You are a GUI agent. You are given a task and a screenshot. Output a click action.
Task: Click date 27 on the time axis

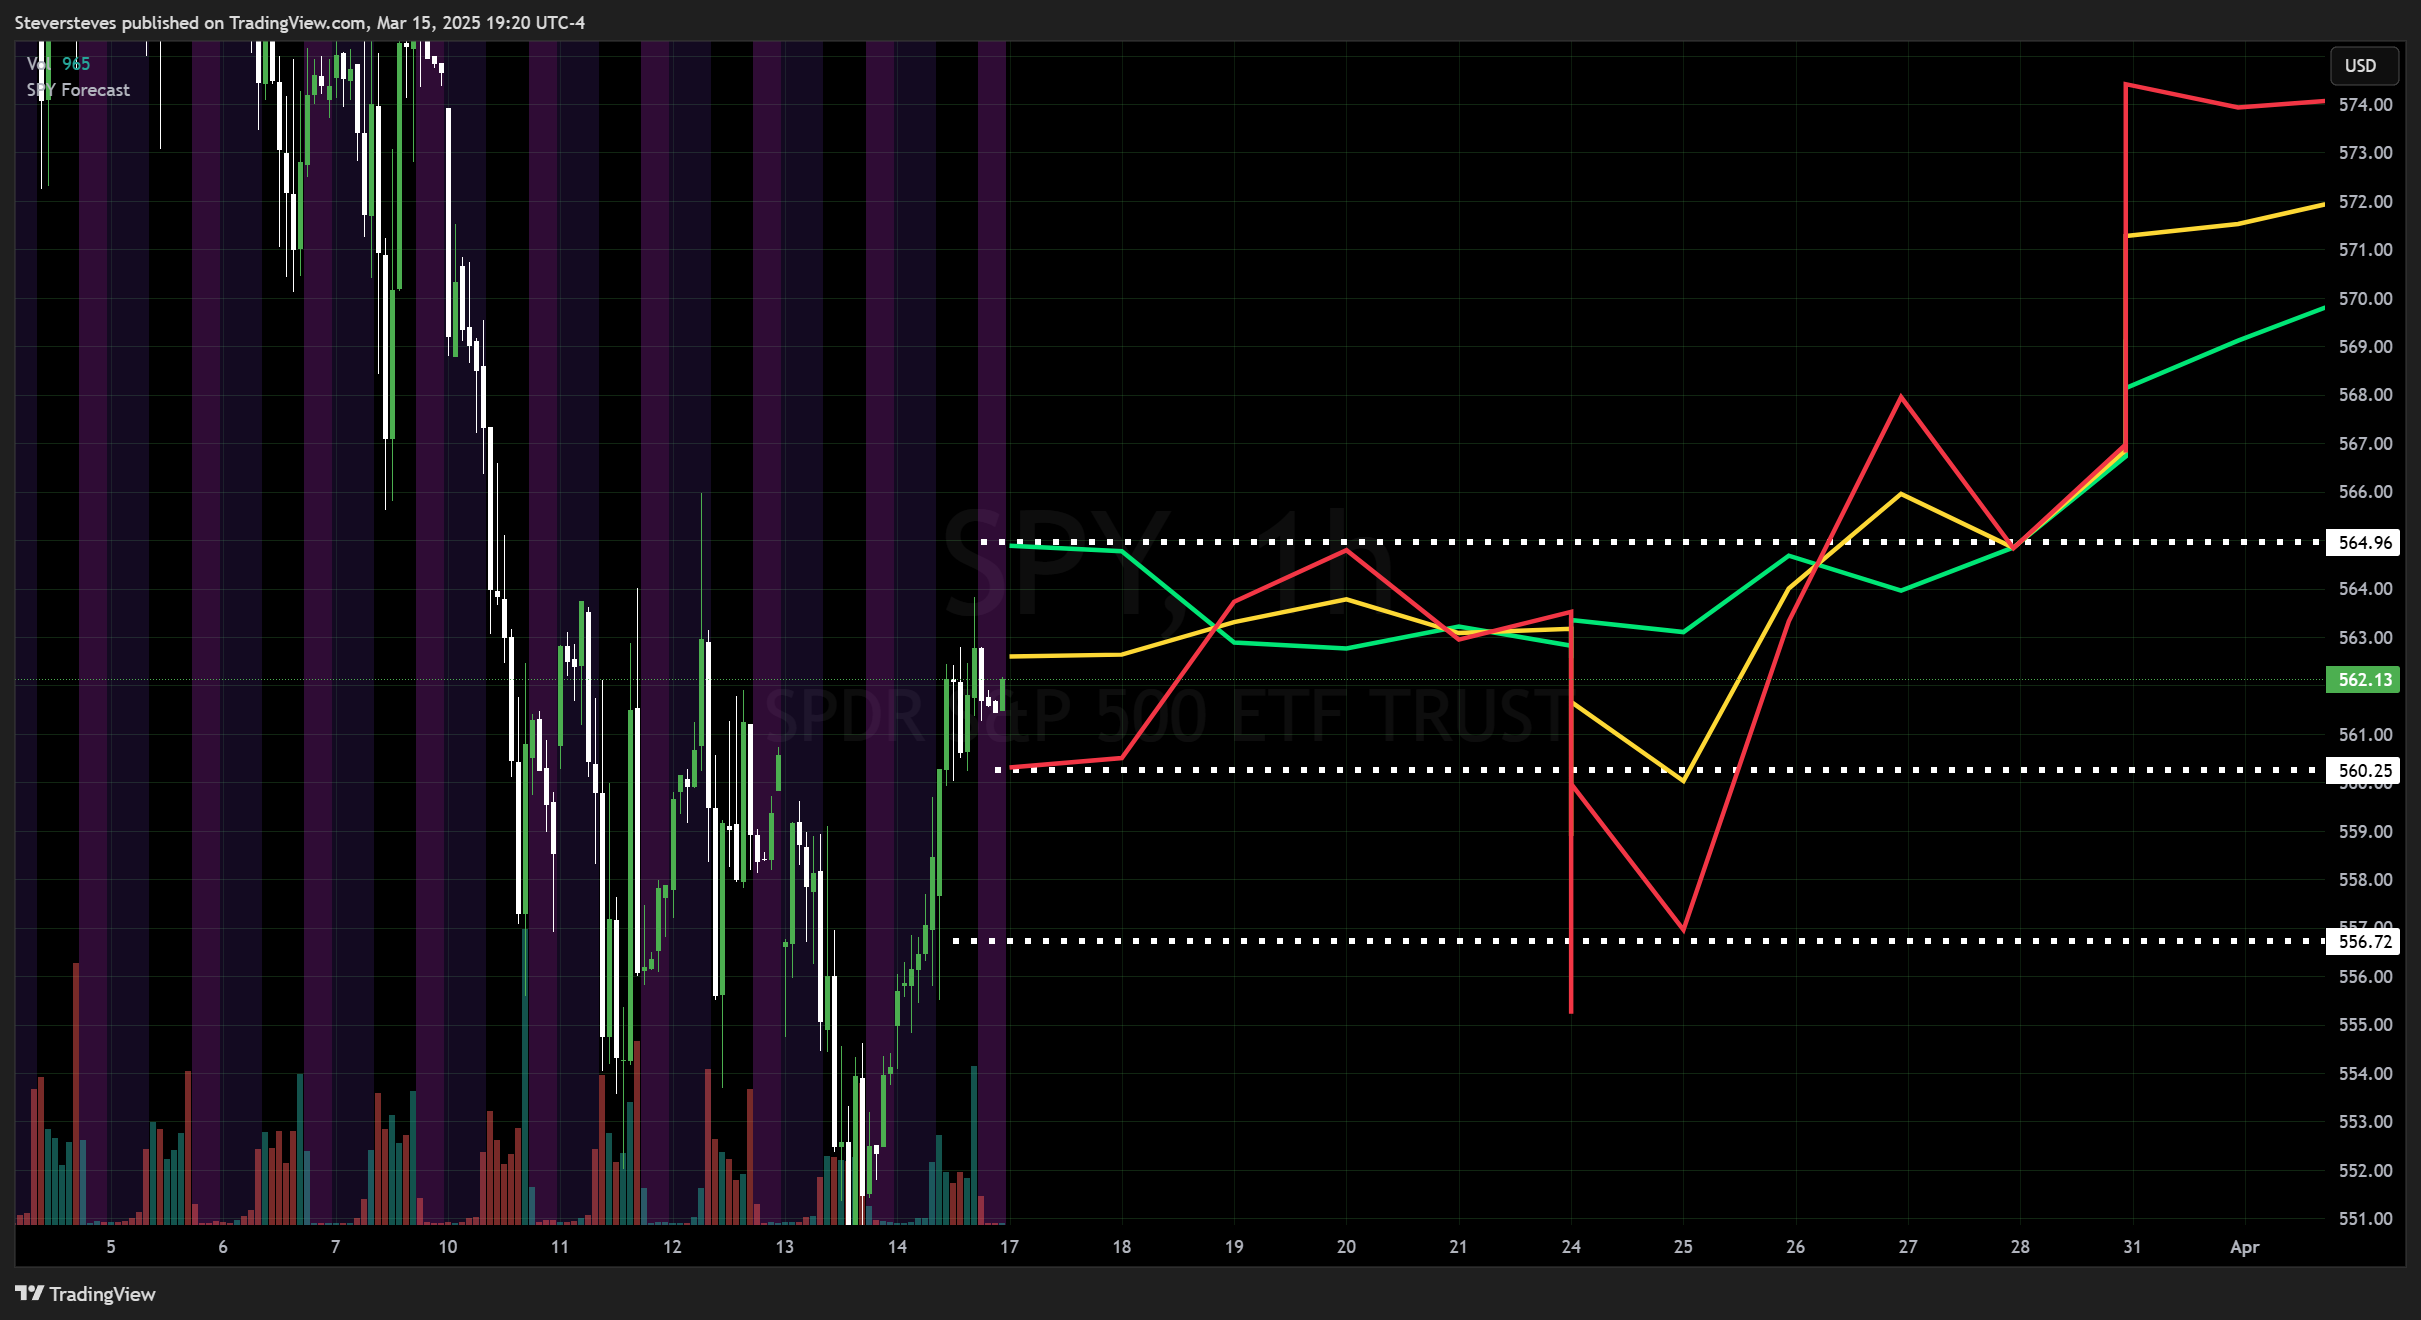pyautogui.click(x=1908, y=1246)
